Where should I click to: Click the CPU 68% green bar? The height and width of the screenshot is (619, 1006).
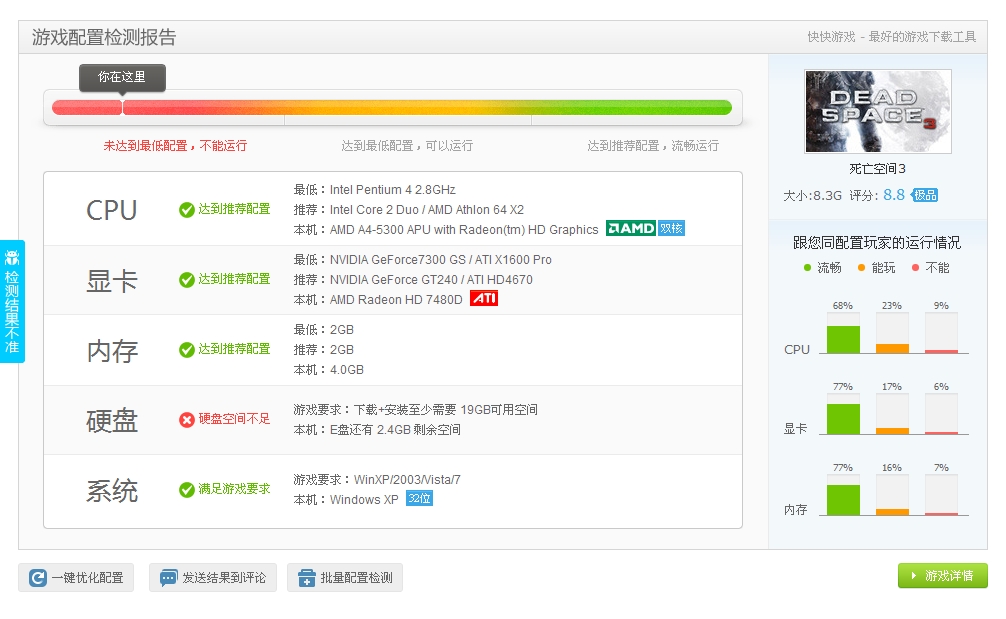pos(843,339)
